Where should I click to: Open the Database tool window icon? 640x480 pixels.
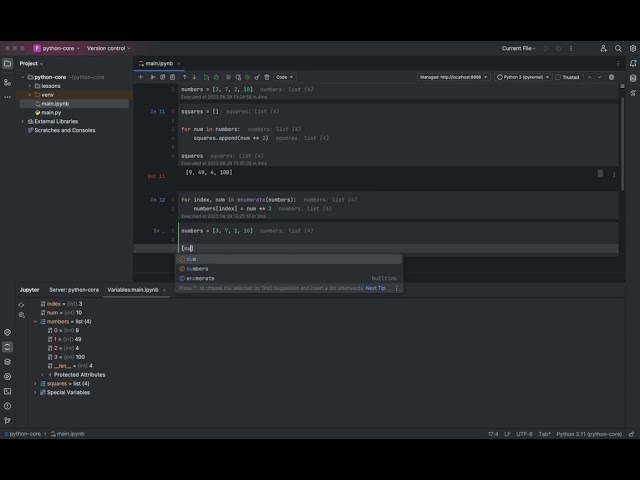pos(633,78)
